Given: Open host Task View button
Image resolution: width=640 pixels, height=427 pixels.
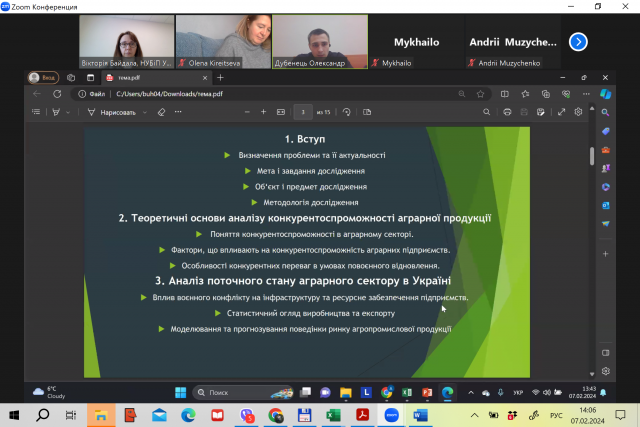Looking at the screenshot, I should click(71, 416).
